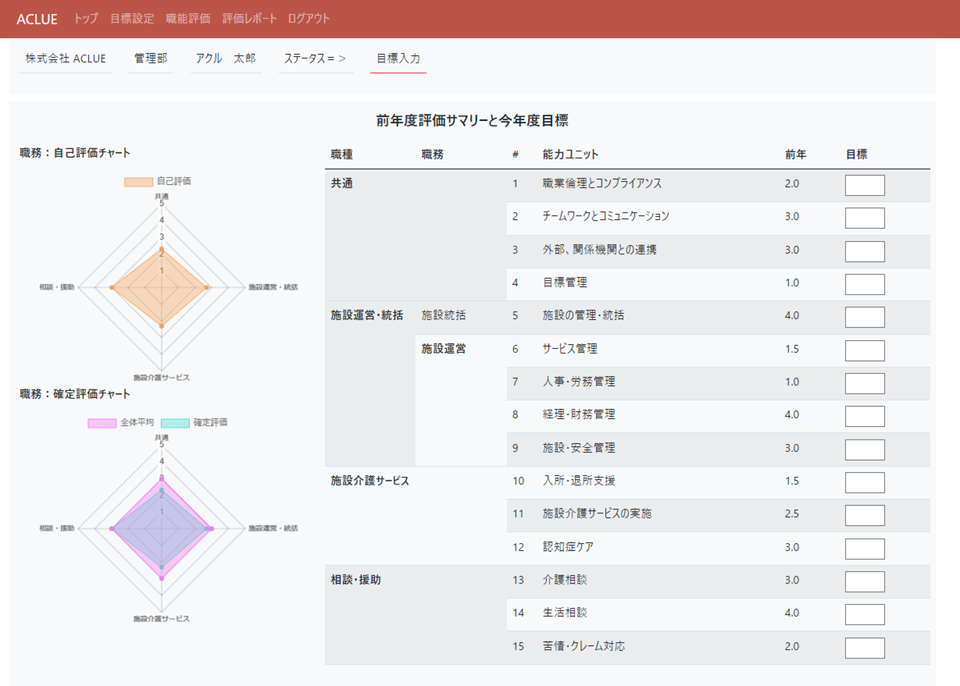Select goal field for 施設の管理･統括
The width and height of the screenshot is (960, 686).
[x=864, y=317]
